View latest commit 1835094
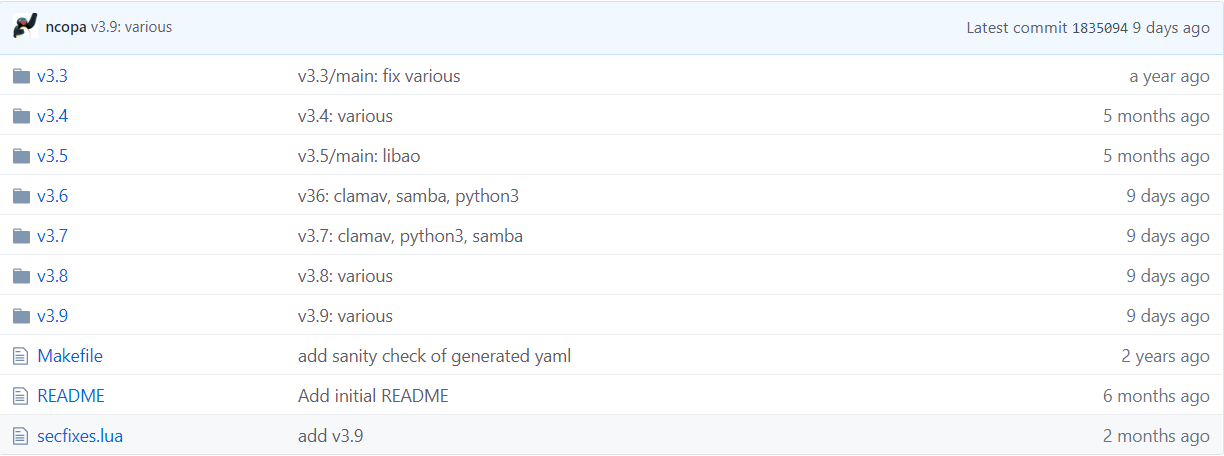This screenshot has height=456, width=1224. [1100, 28]
